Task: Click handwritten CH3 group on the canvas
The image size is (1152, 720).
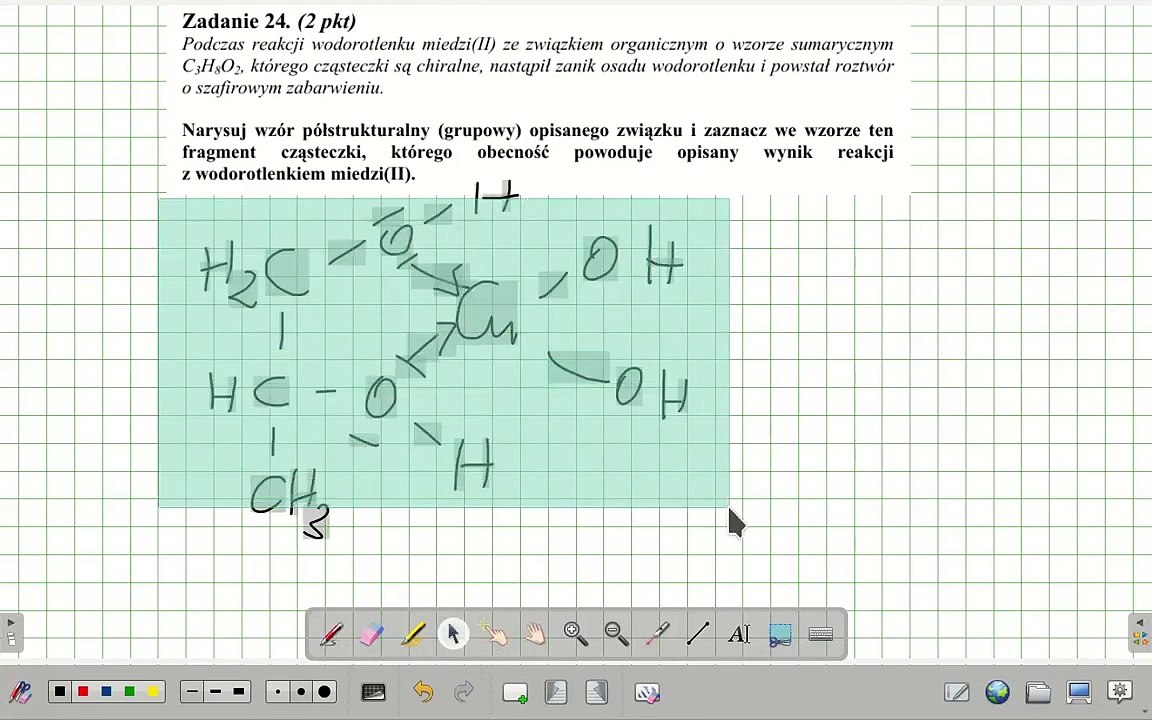Action: pyautogui.click(x=289, y=504)
